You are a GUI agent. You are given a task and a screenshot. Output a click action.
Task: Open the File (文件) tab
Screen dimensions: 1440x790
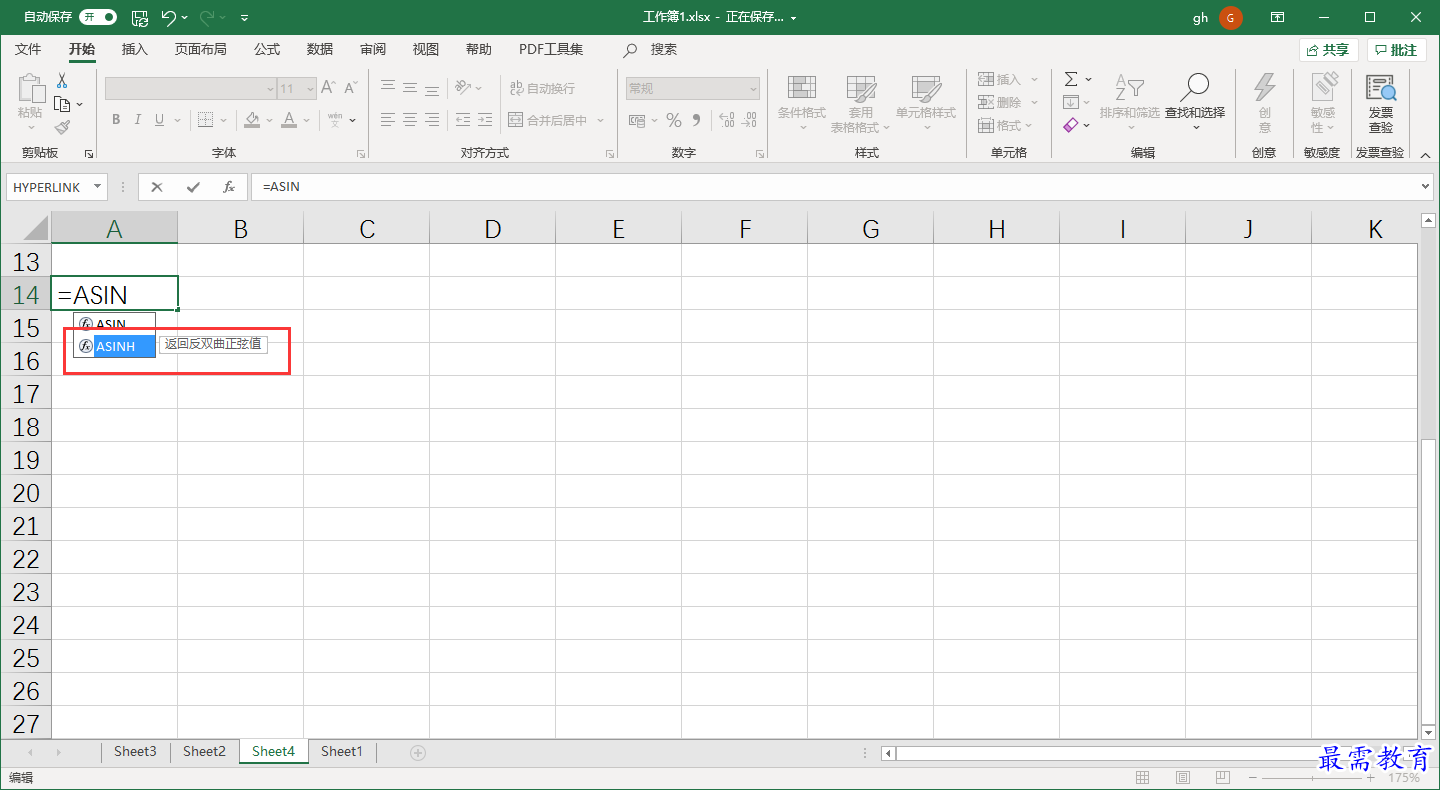coord(28,49)
